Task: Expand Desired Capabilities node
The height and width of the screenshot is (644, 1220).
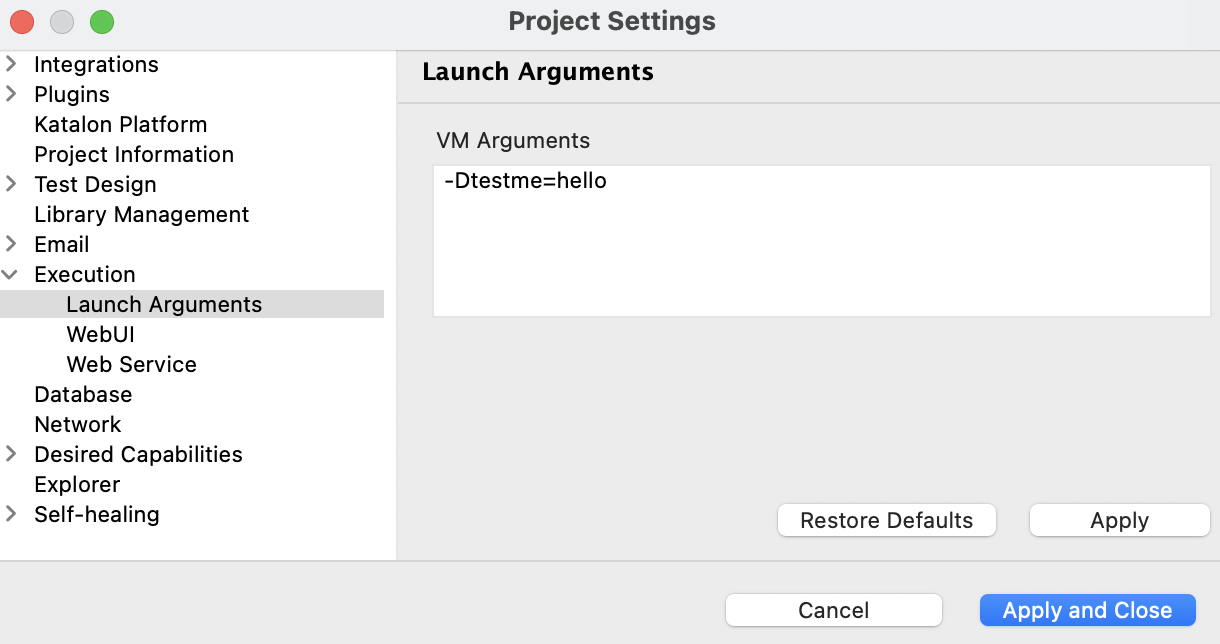Action: coord(11,455)
